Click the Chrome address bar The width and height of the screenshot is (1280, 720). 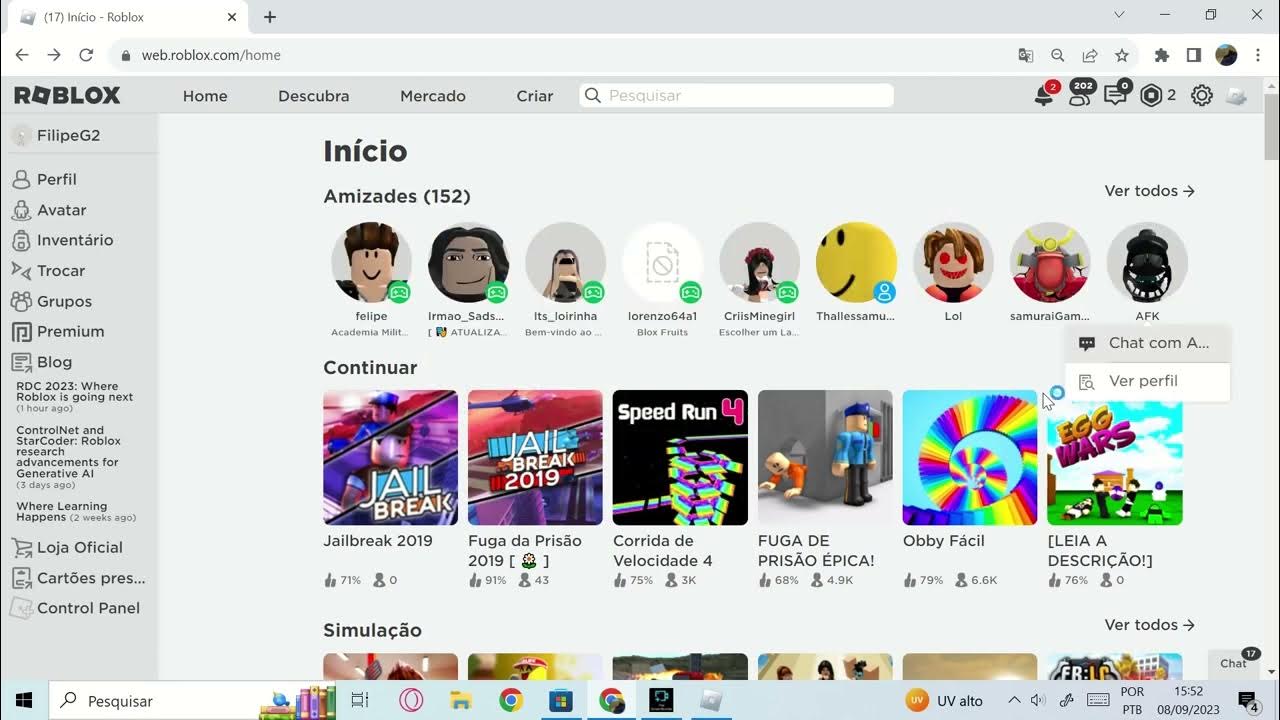click(560, 55)
